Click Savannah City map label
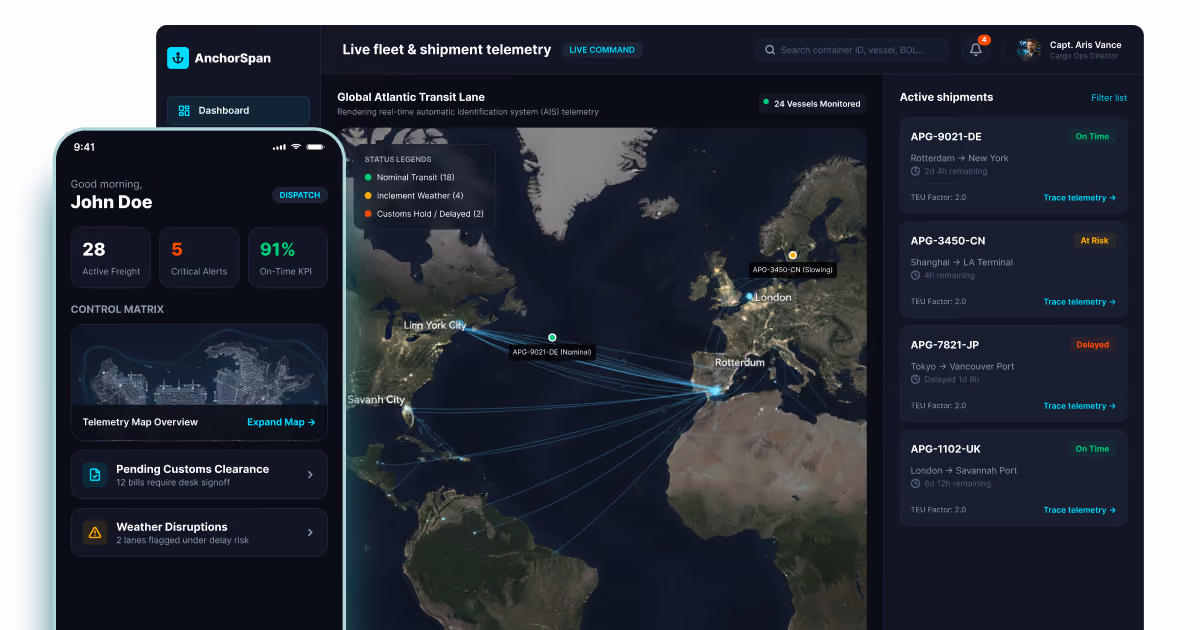The width and height of the screenshot is (1200, 630). click(376, 400)
